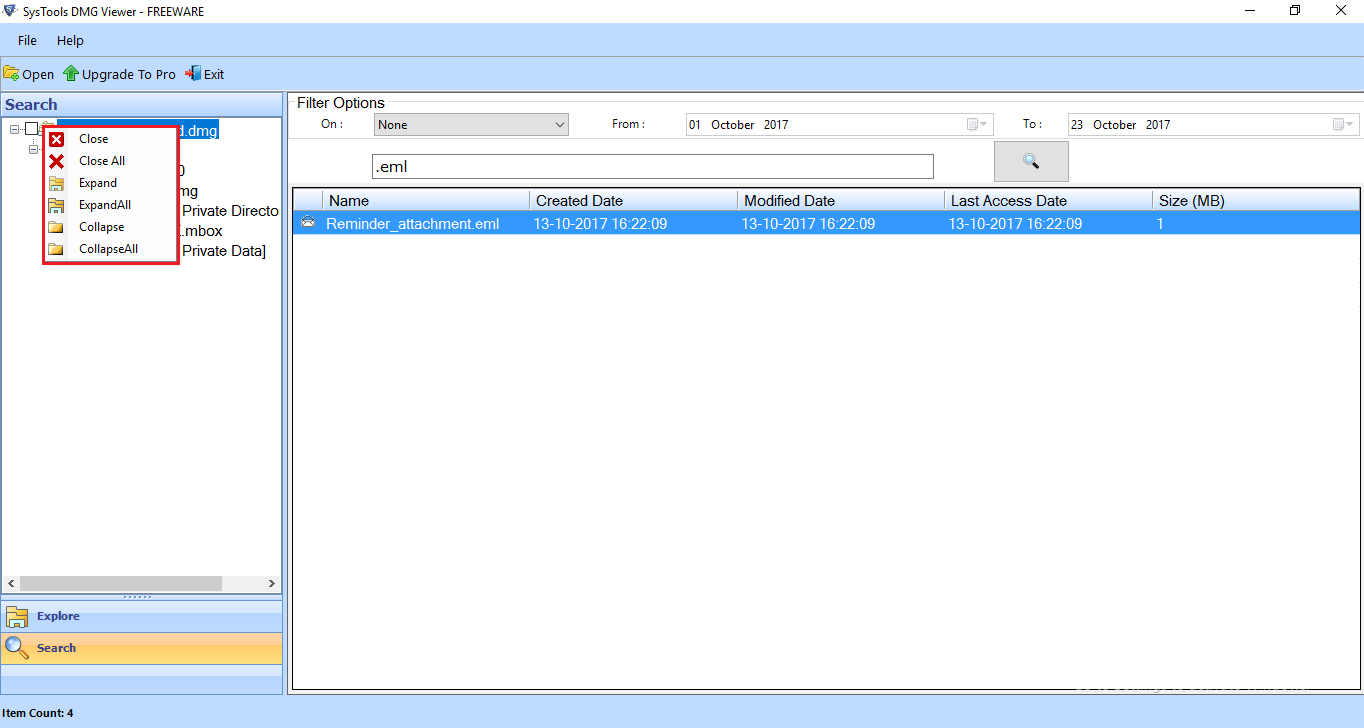The width and height of the screenshot is (1364, 728).
Task: Open the Help menu
Action: [x=69, y=40]
